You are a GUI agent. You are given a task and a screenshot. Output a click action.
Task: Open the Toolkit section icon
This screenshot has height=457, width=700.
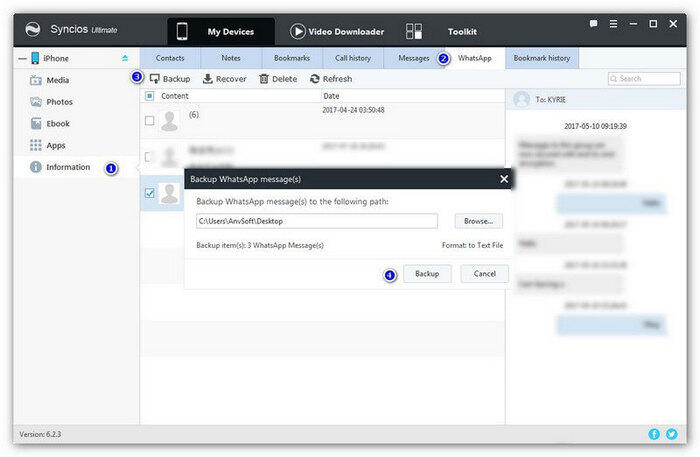(x=415, y=31)
